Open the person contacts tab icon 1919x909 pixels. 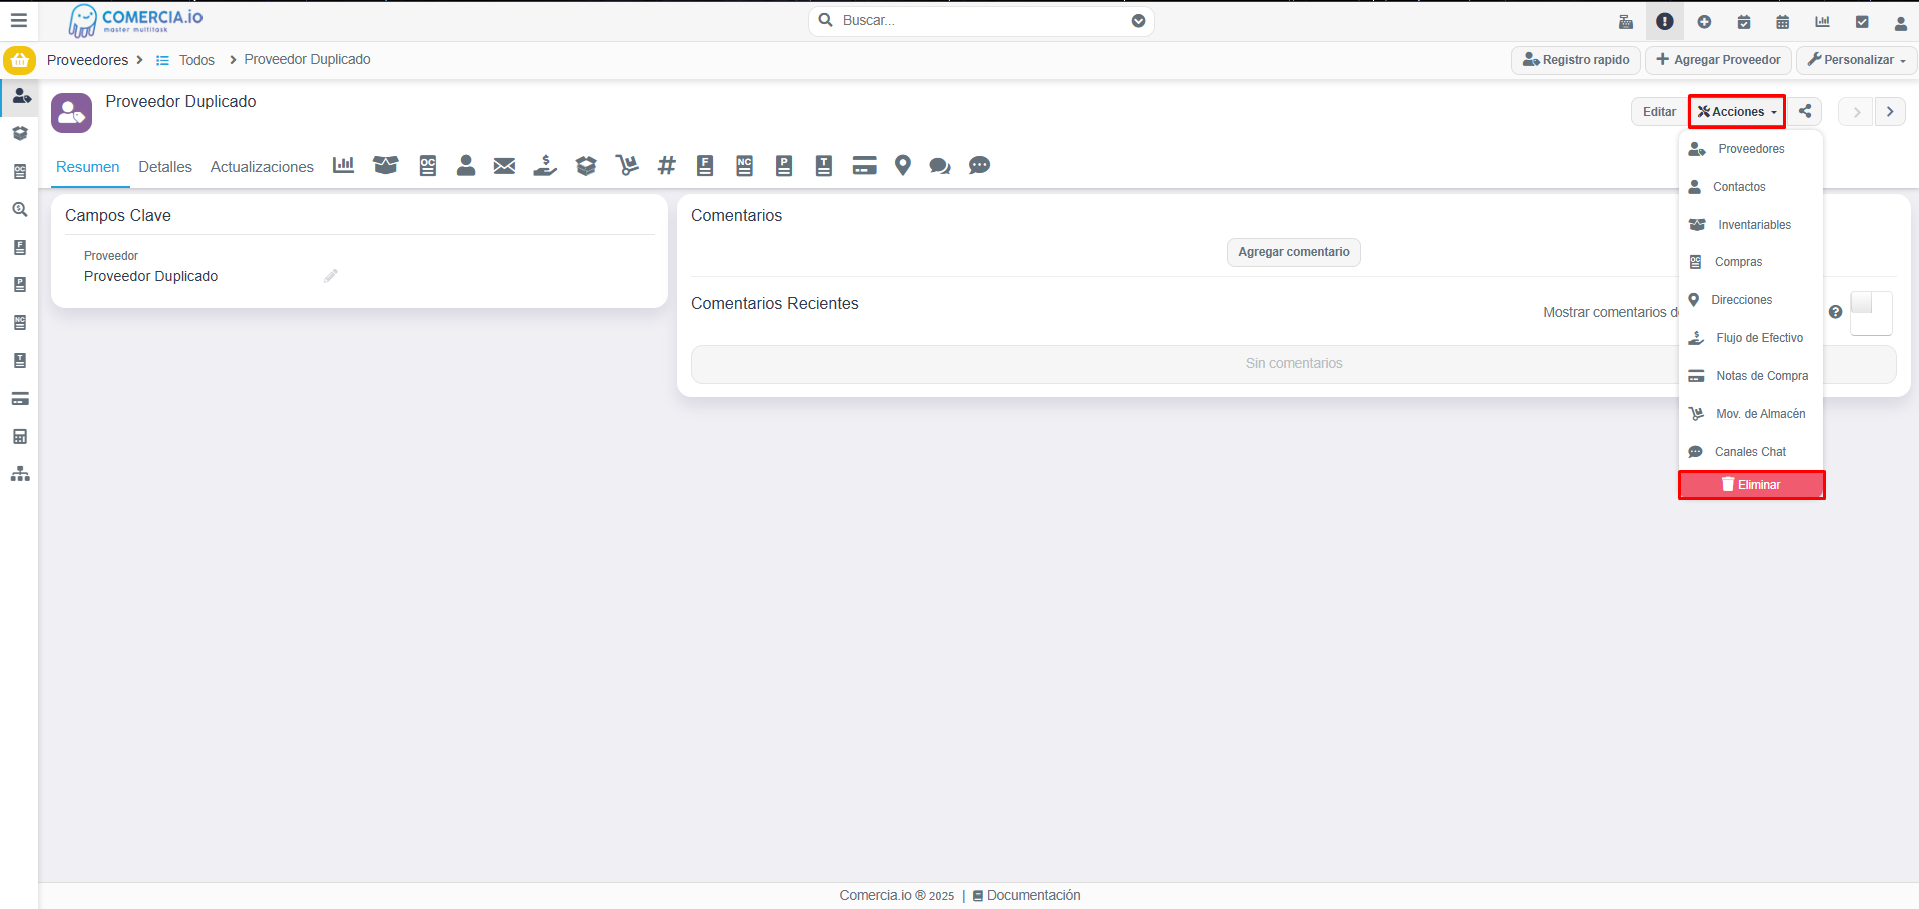coord(466,166)
